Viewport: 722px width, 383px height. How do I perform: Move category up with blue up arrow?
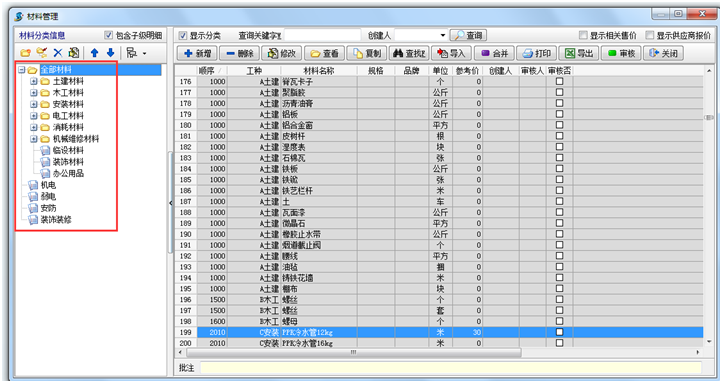point(94,53)
